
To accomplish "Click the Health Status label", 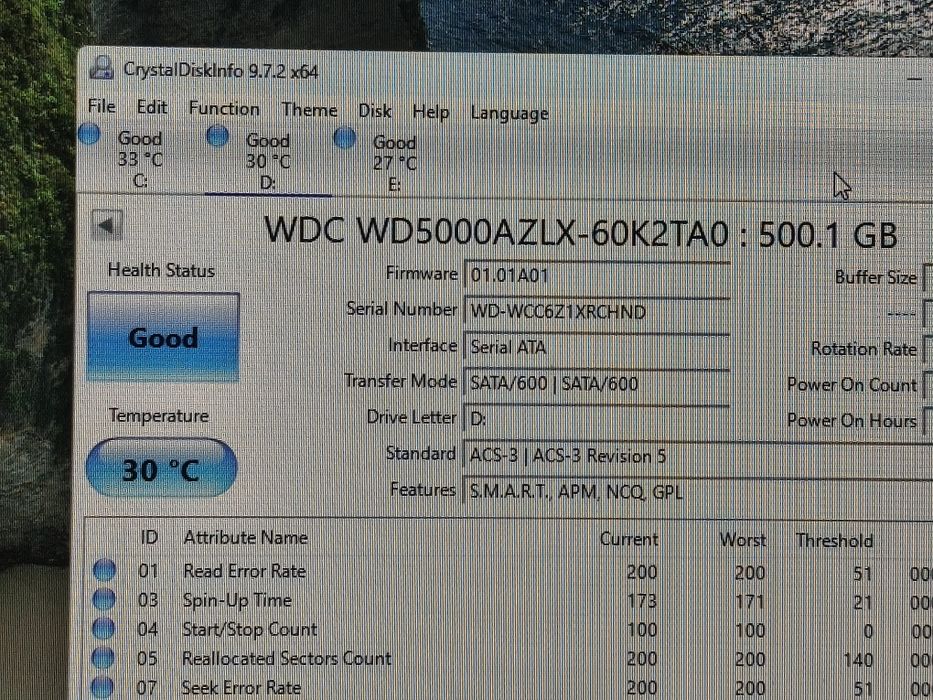I will (x=161, y=270).
